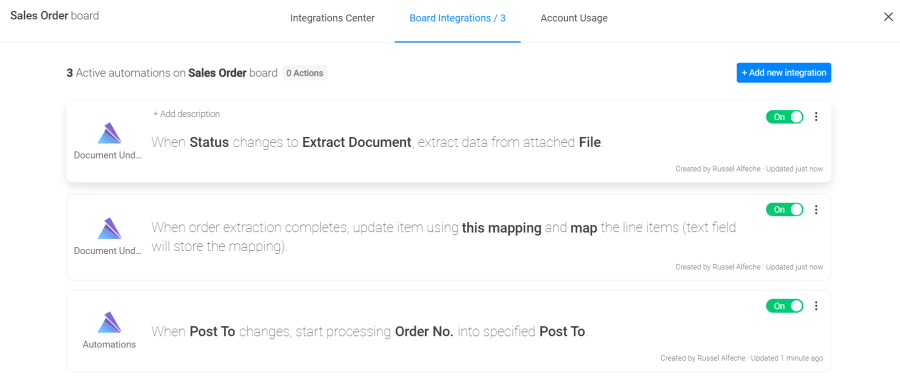Click the + Add description link

[187, 114]
